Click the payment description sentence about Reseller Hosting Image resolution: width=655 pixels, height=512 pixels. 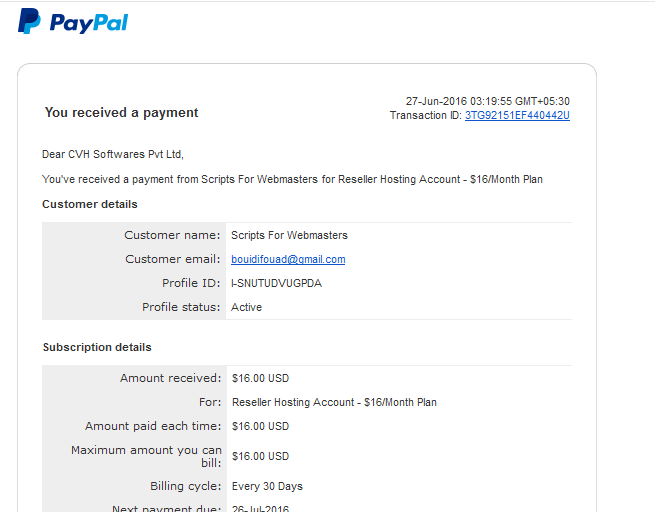click(292, 179)
